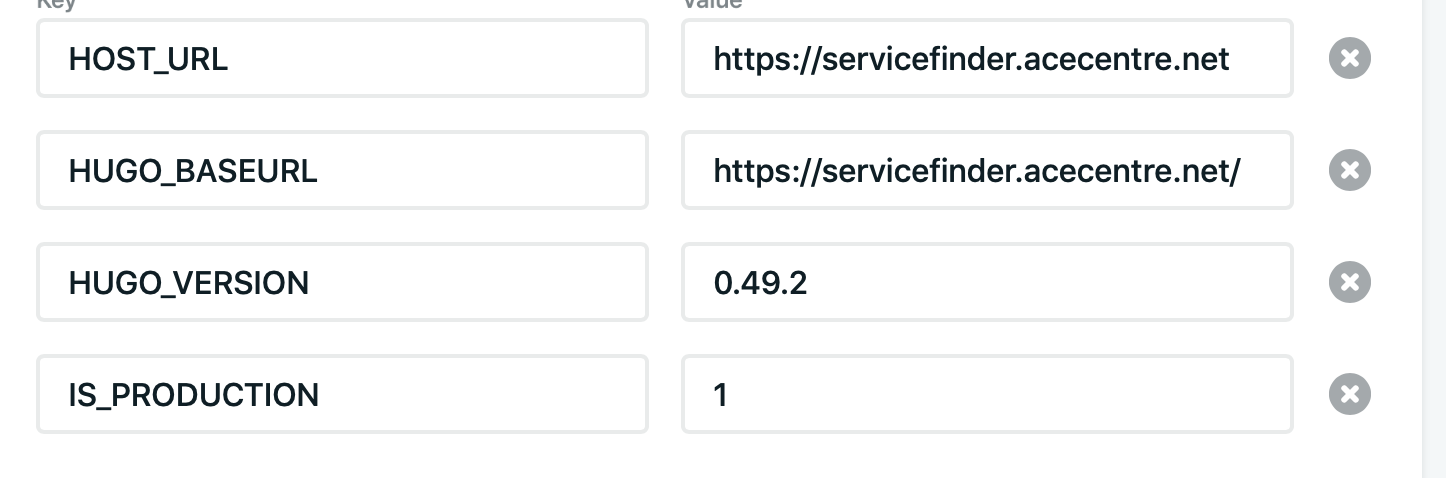Remove the HOST_URL environment variable

coord(1349,58)
